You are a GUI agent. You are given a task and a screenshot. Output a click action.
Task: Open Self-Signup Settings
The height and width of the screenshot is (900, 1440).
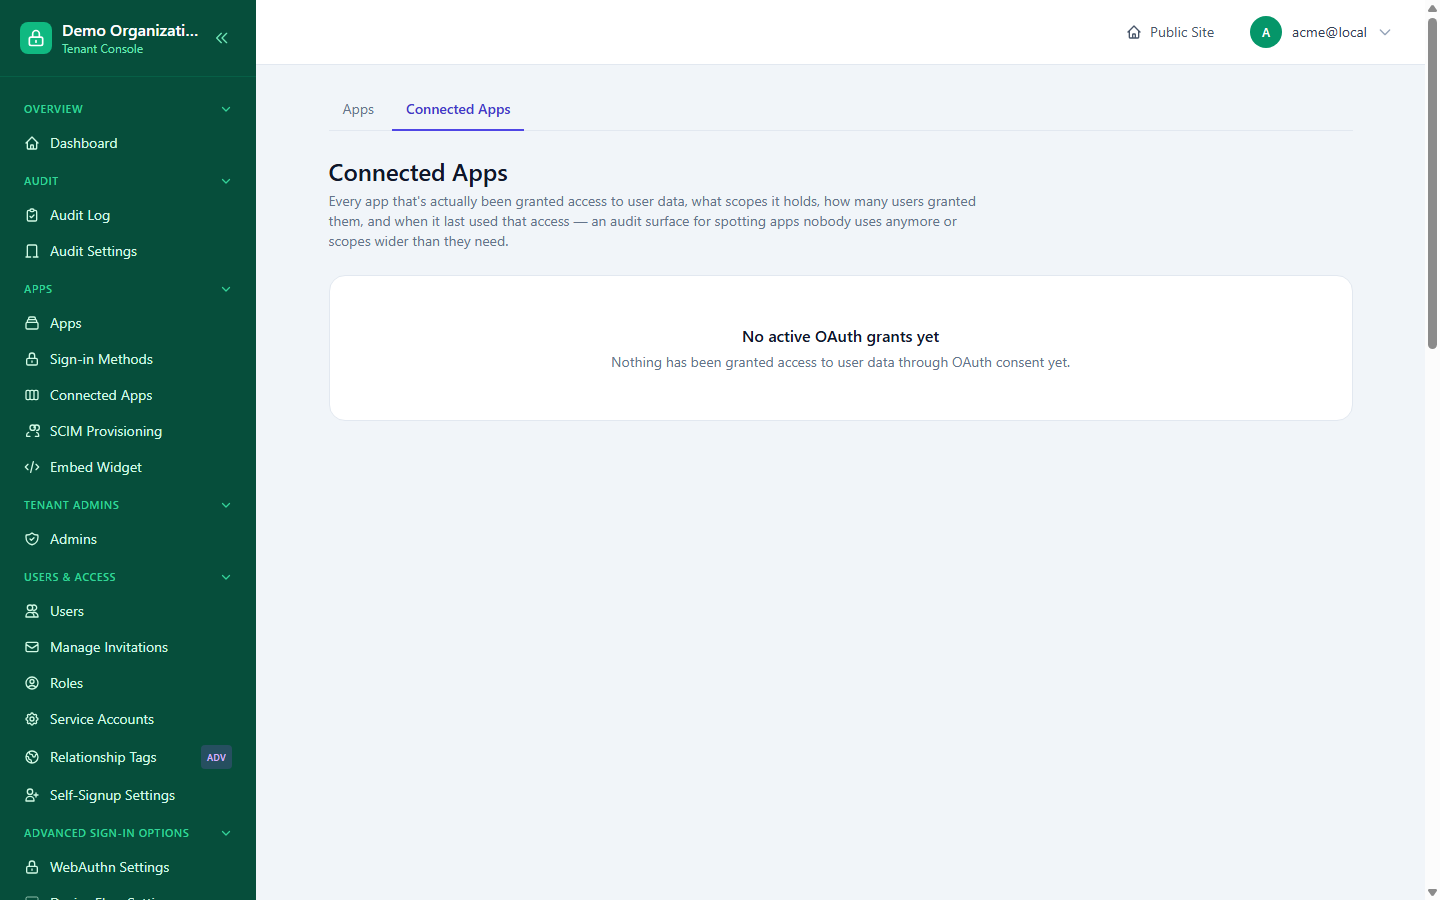(x=128, y=795)
